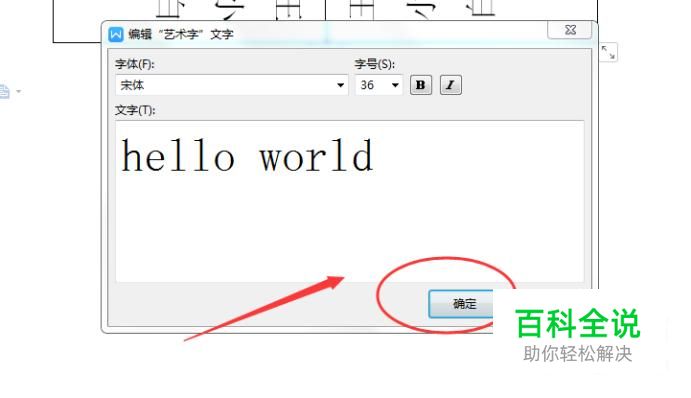Screen dimensions: 691x398
Task: Click inside the hello world text box
Action: point(349,201)
